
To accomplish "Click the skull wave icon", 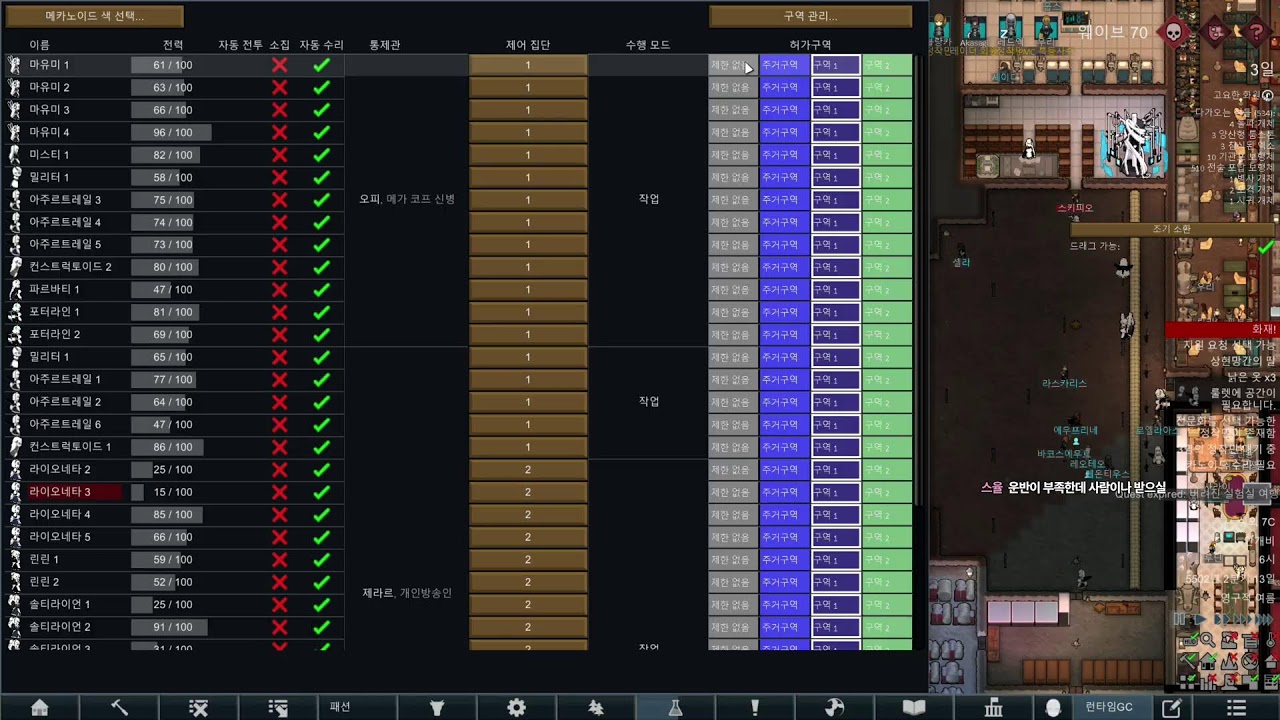I will [1175, 32].
